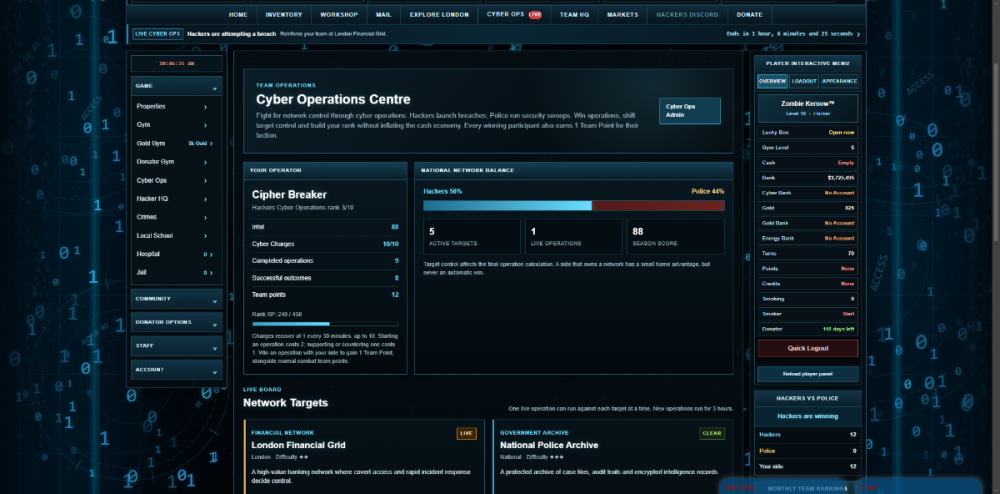Click the Bank row in the player panel
The height and width of the screenshot is (494, 1000).
click(x=808, y=178)
